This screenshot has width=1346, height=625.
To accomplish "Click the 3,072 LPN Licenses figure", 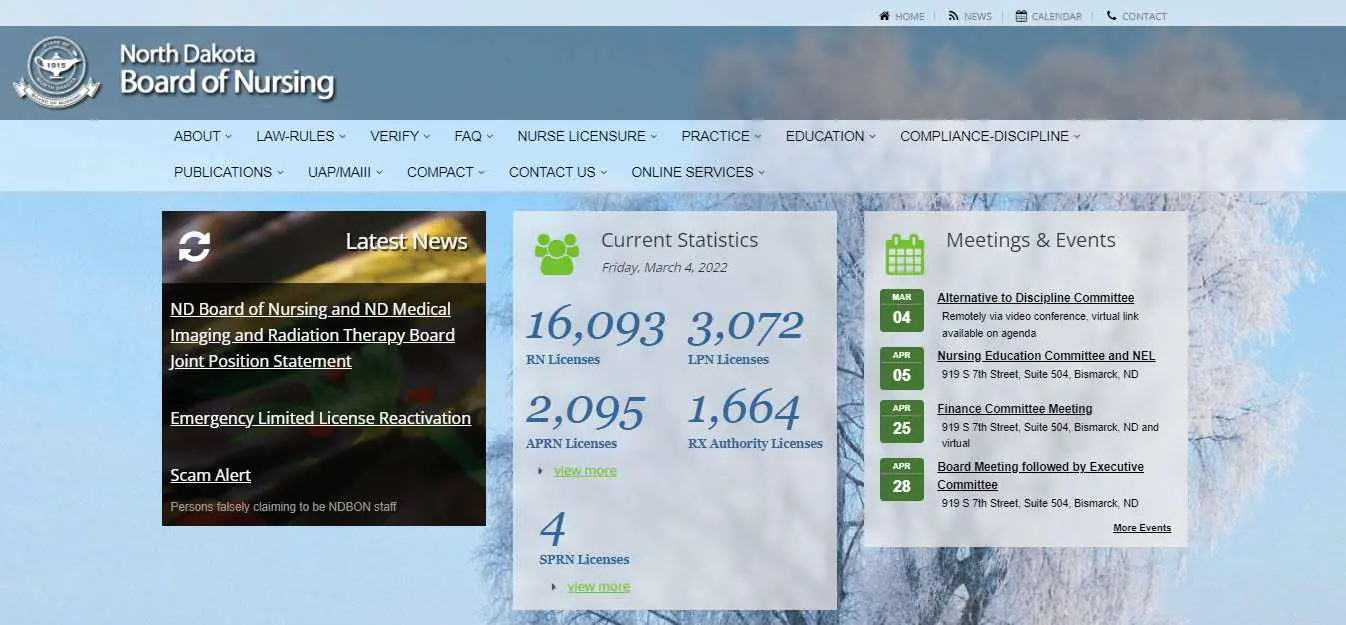I will tap(745, 326).
